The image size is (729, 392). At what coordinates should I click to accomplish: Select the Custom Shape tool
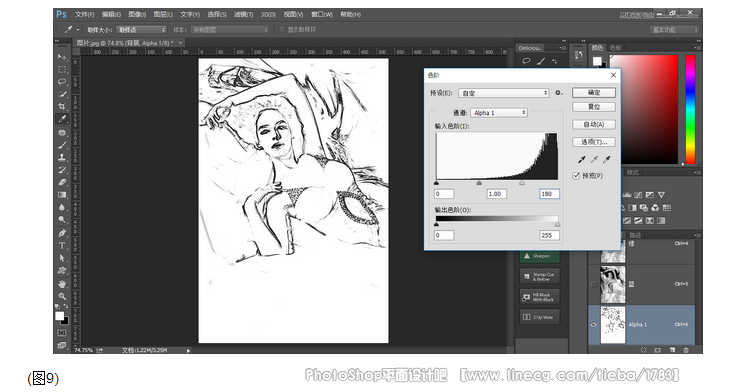[x=62, y=271]
